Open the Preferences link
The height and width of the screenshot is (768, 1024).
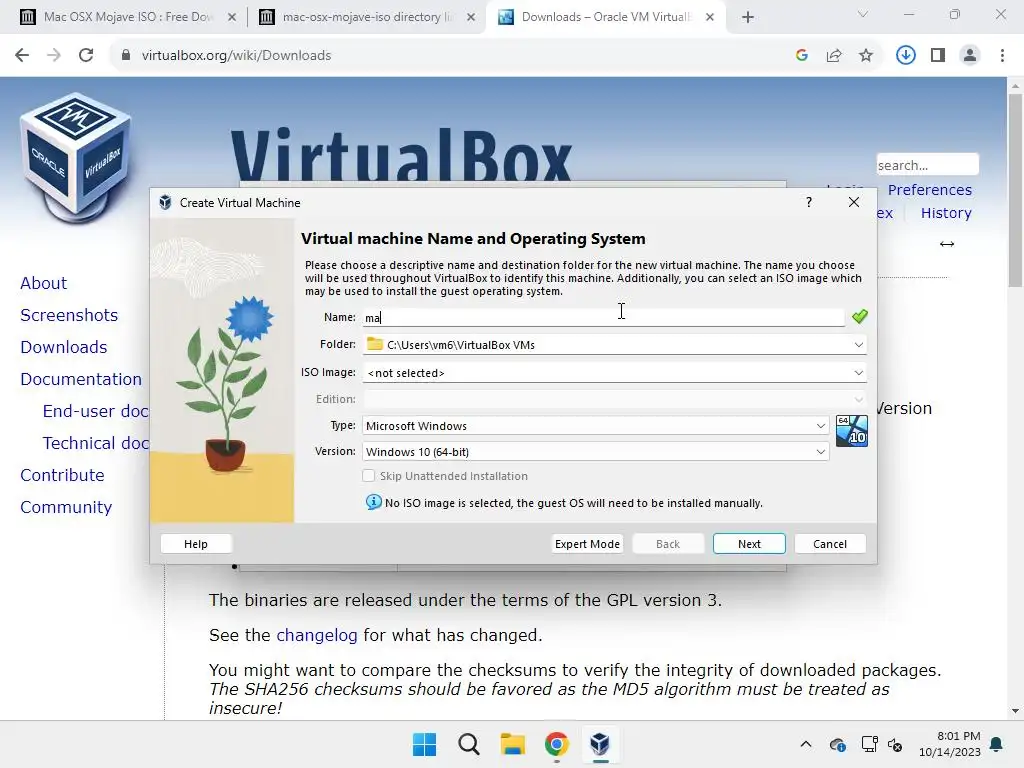(x=929, y=189)
